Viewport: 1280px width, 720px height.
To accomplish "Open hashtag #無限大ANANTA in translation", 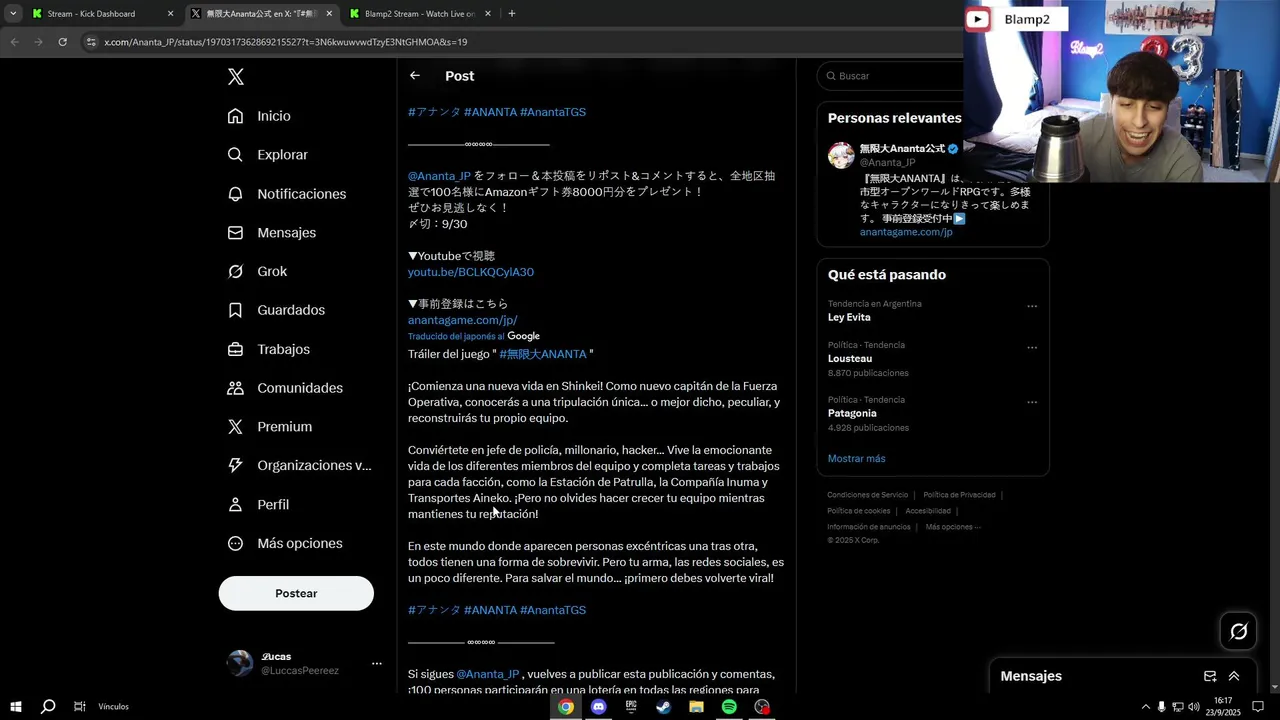I will point(543,354).
